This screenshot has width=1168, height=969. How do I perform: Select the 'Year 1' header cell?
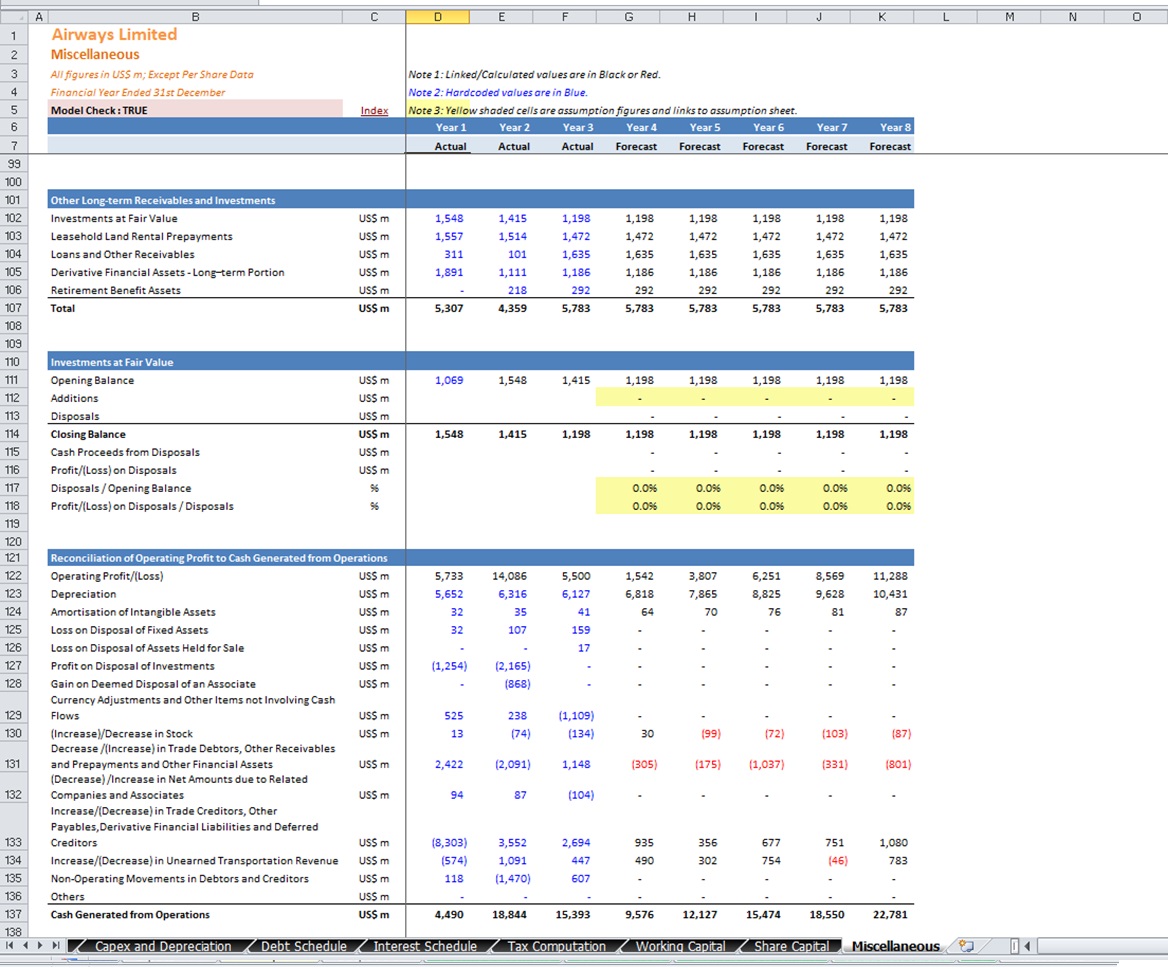pyautogui.click(x=437, y=127)
